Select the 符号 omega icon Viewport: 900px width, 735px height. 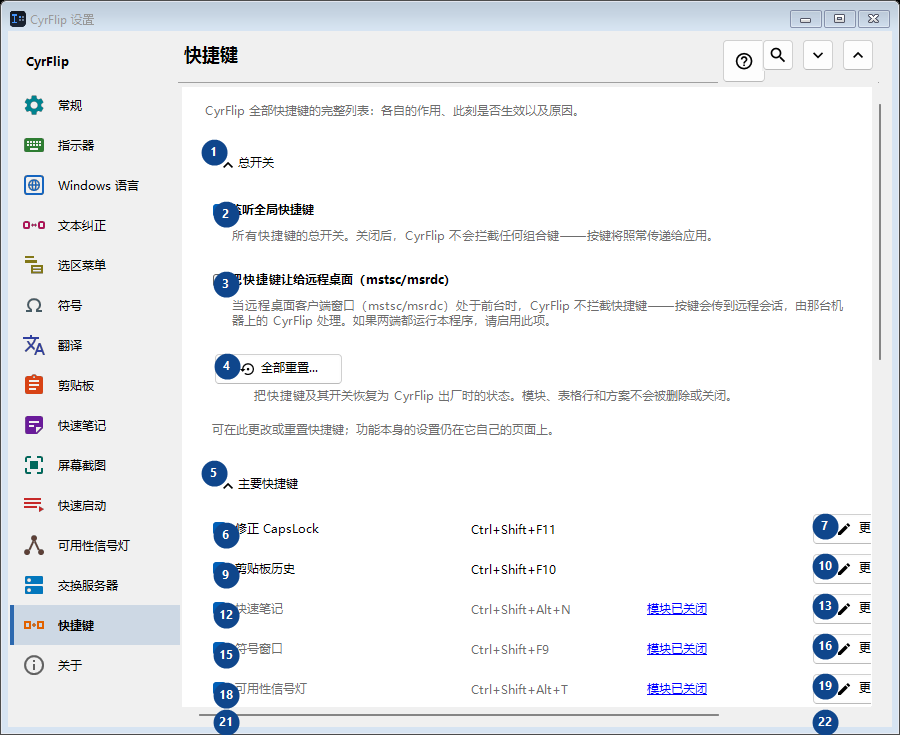[34, 305]
